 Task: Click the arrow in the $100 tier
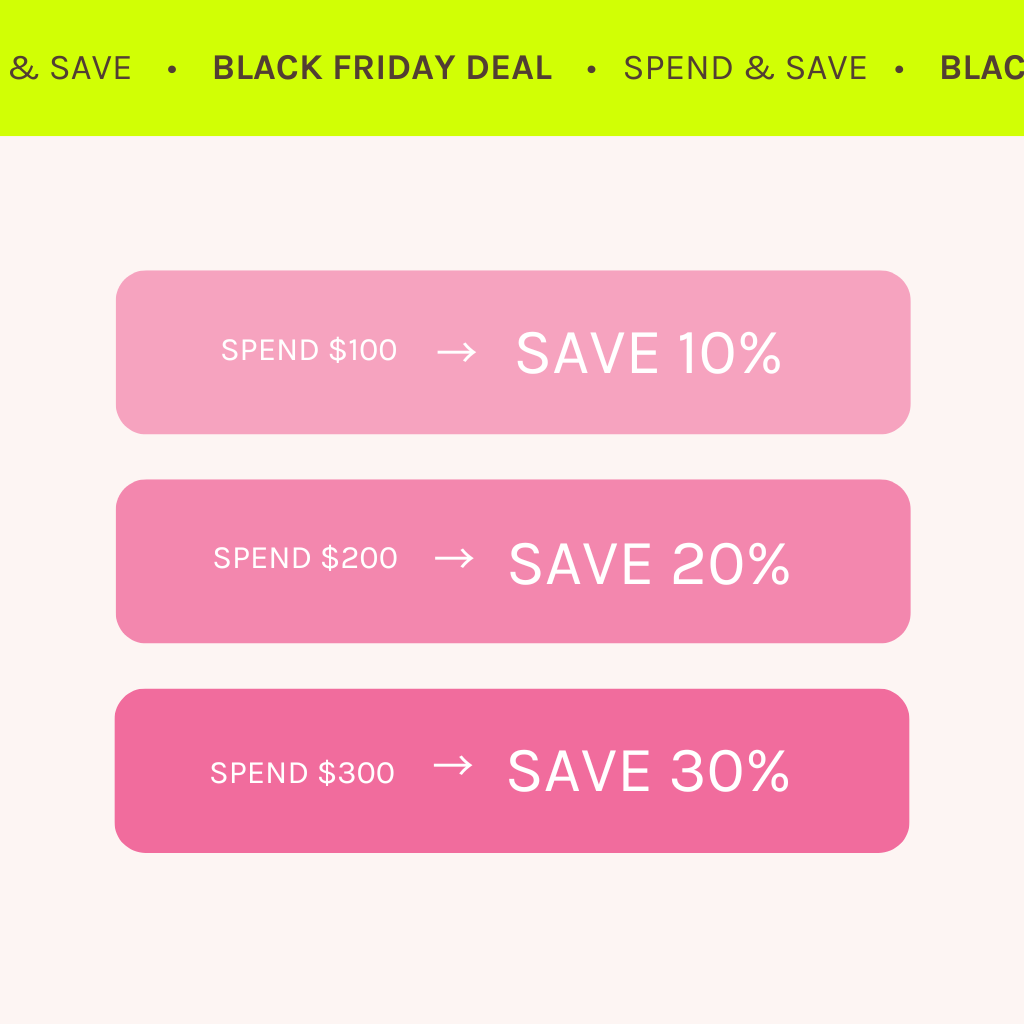pos(456,351)
